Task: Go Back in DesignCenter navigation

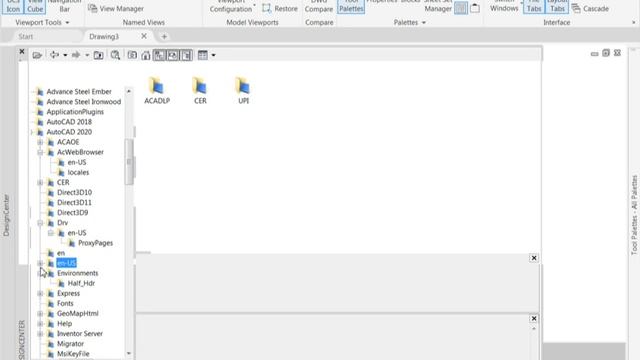Action: coord(54,55)
